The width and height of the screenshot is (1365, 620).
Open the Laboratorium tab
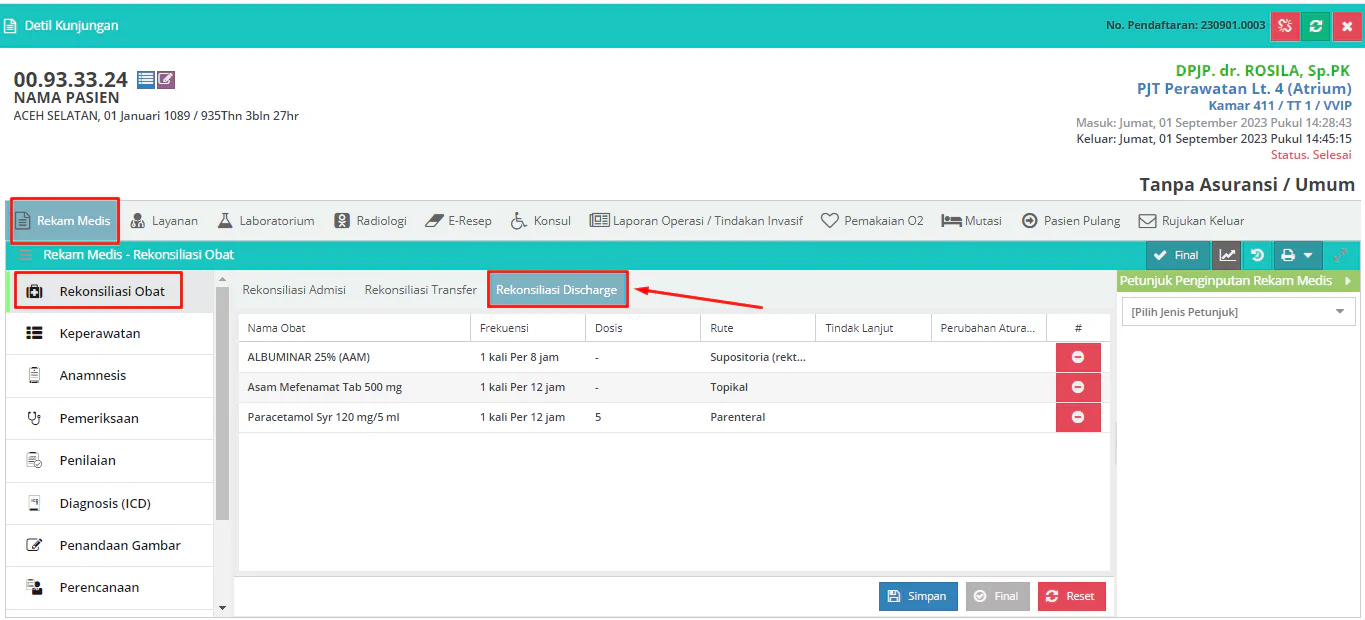point(266,221)
